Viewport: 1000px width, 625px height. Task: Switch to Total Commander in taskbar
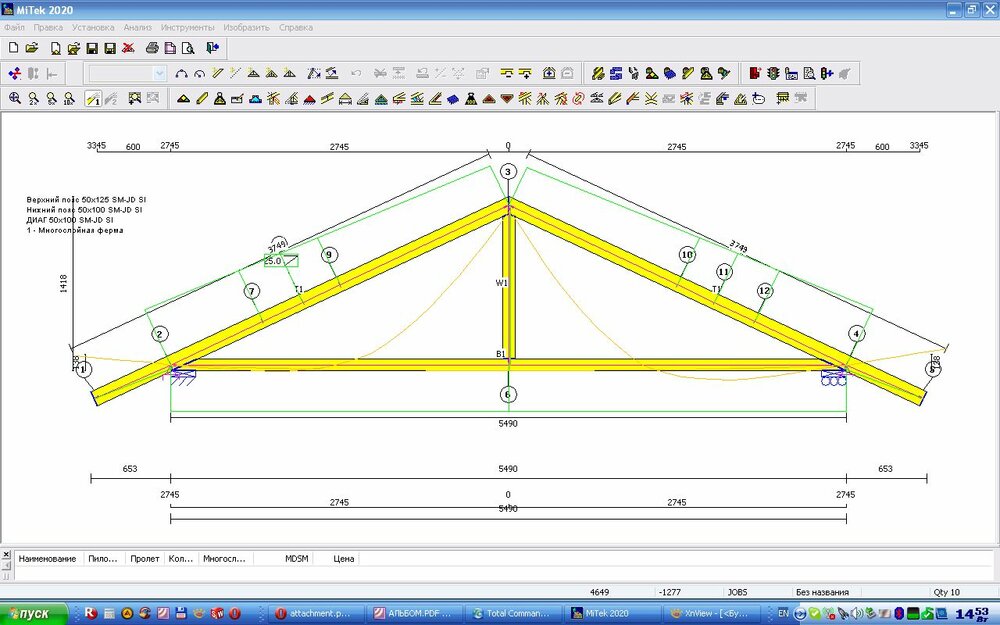(x=512, y=613)
